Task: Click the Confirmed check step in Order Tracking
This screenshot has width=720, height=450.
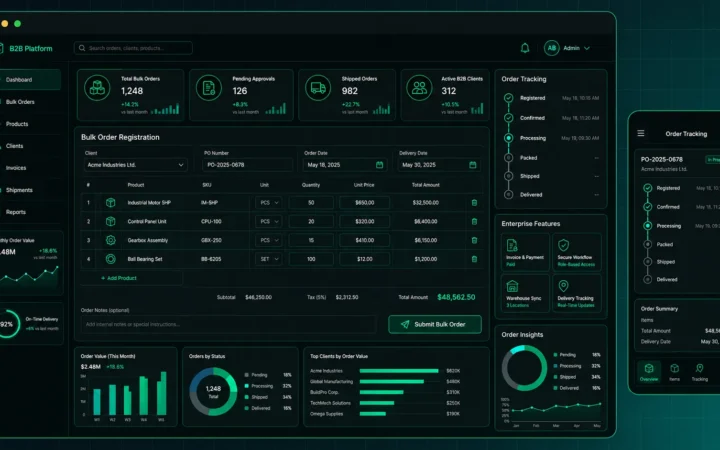Action: [x=508, y=118]
